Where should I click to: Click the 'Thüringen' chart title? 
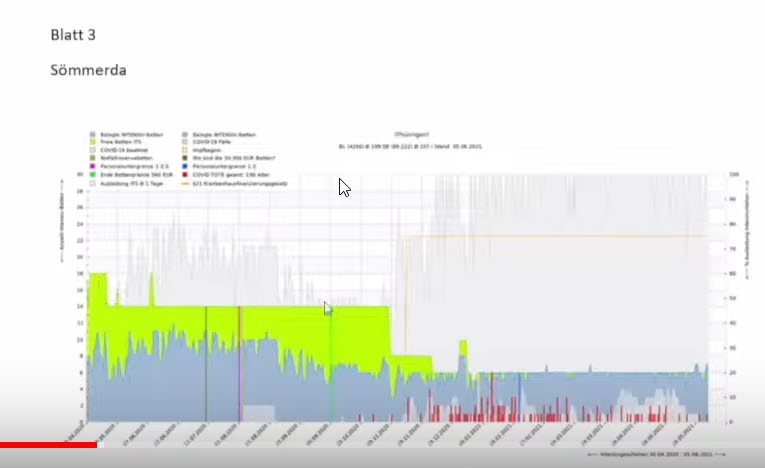[x=412, y=134]
